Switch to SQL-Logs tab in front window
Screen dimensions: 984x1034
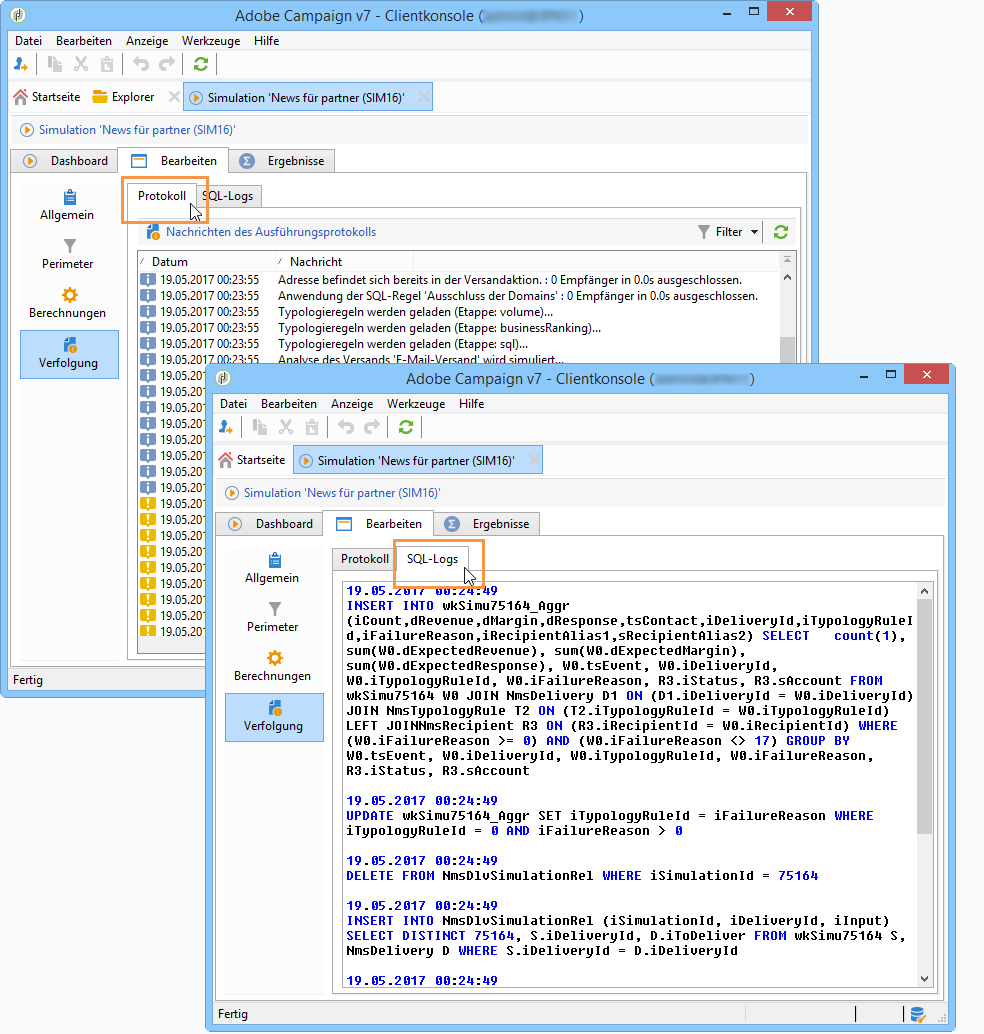(x=432, y=559)
